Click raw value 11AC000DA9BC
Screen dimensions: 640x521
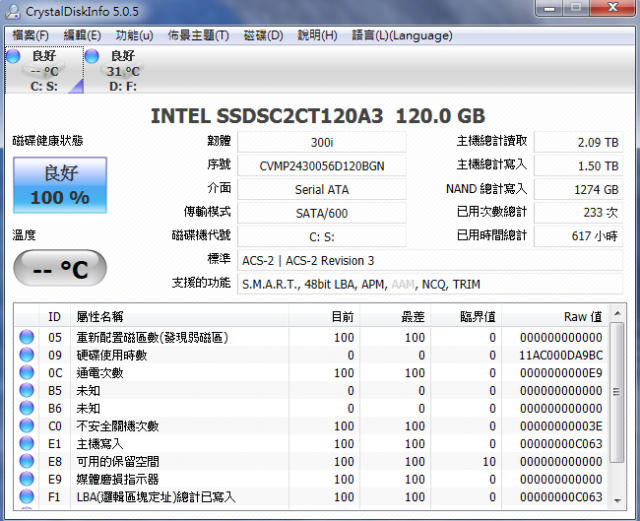click(561, 355)
